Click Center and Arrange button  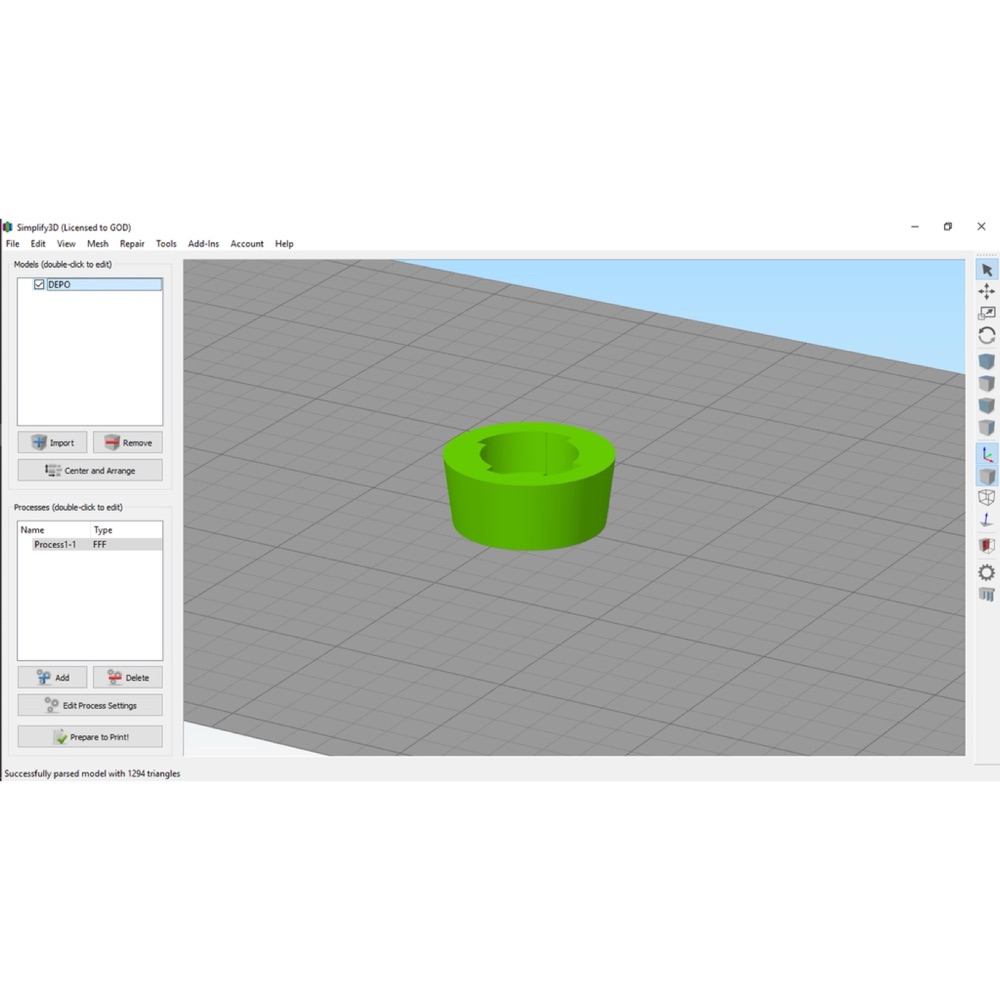[x=90, y=471]
